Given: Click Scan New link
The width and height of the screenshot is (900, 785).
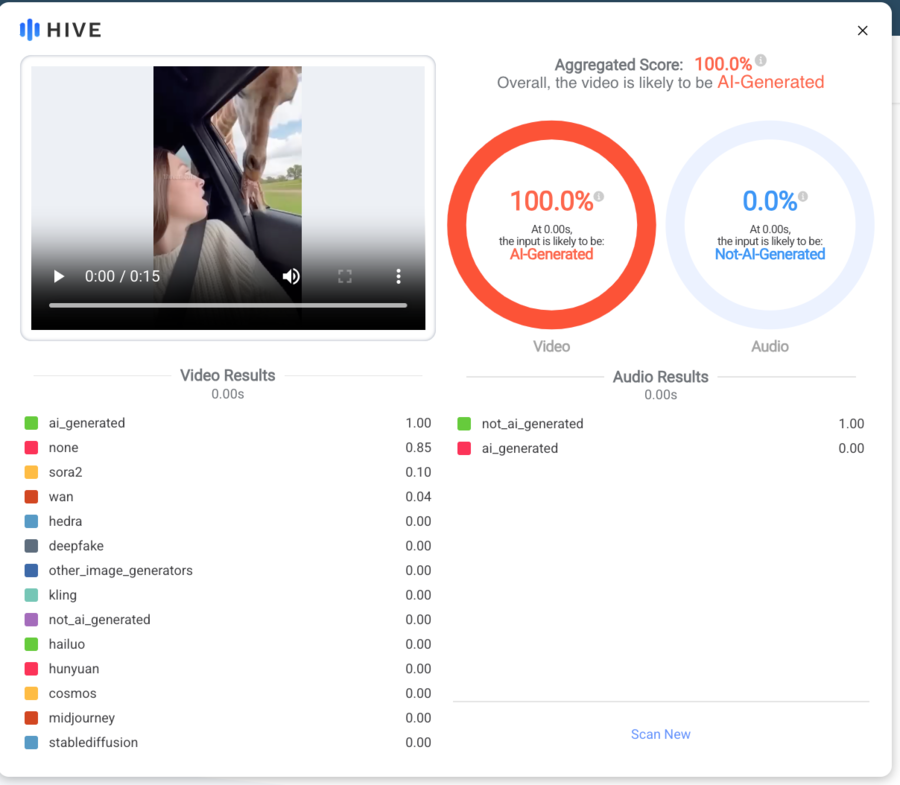Looking at the screenshot, I should point(660,734).
